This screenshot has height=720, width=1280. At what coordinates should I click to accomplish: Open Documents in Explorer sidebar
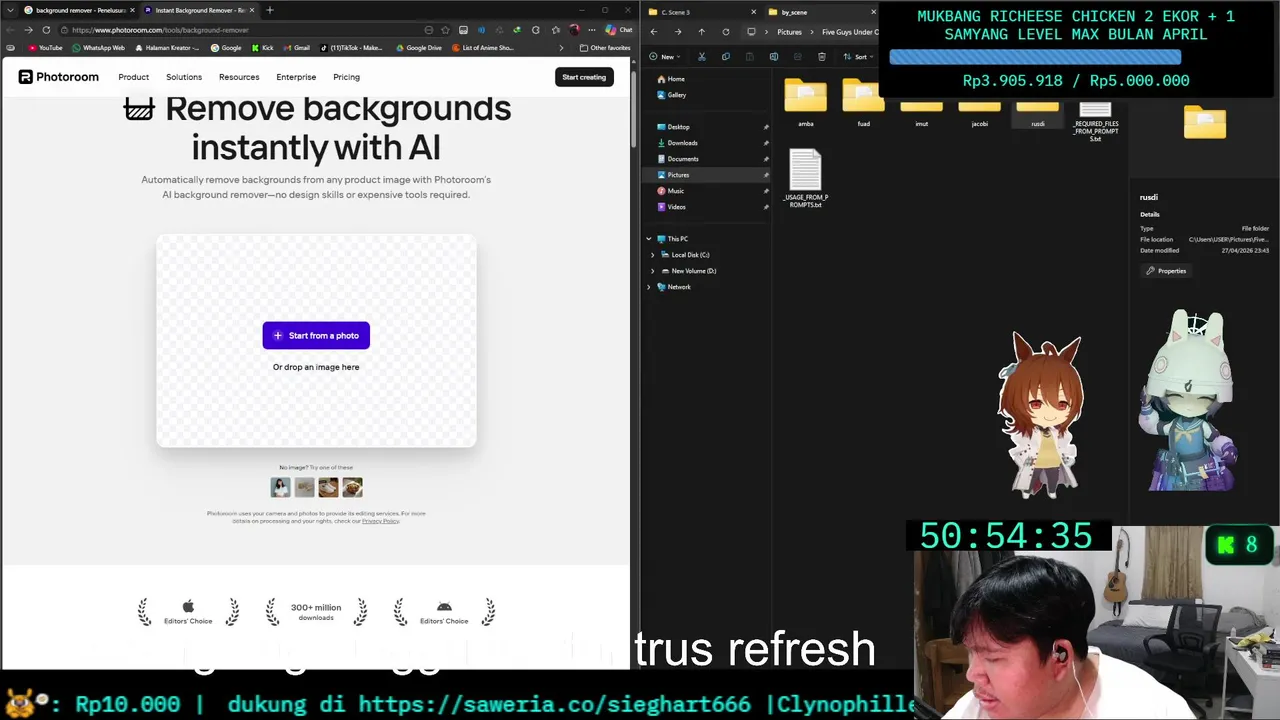pyautogui.click(x=678, y=159)
